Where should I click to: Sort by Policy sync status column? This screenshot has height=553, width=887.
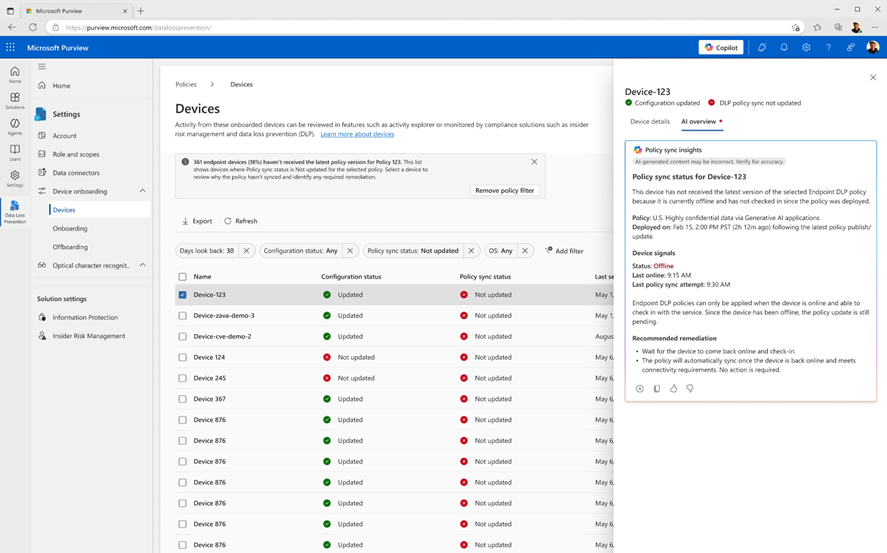485,277
